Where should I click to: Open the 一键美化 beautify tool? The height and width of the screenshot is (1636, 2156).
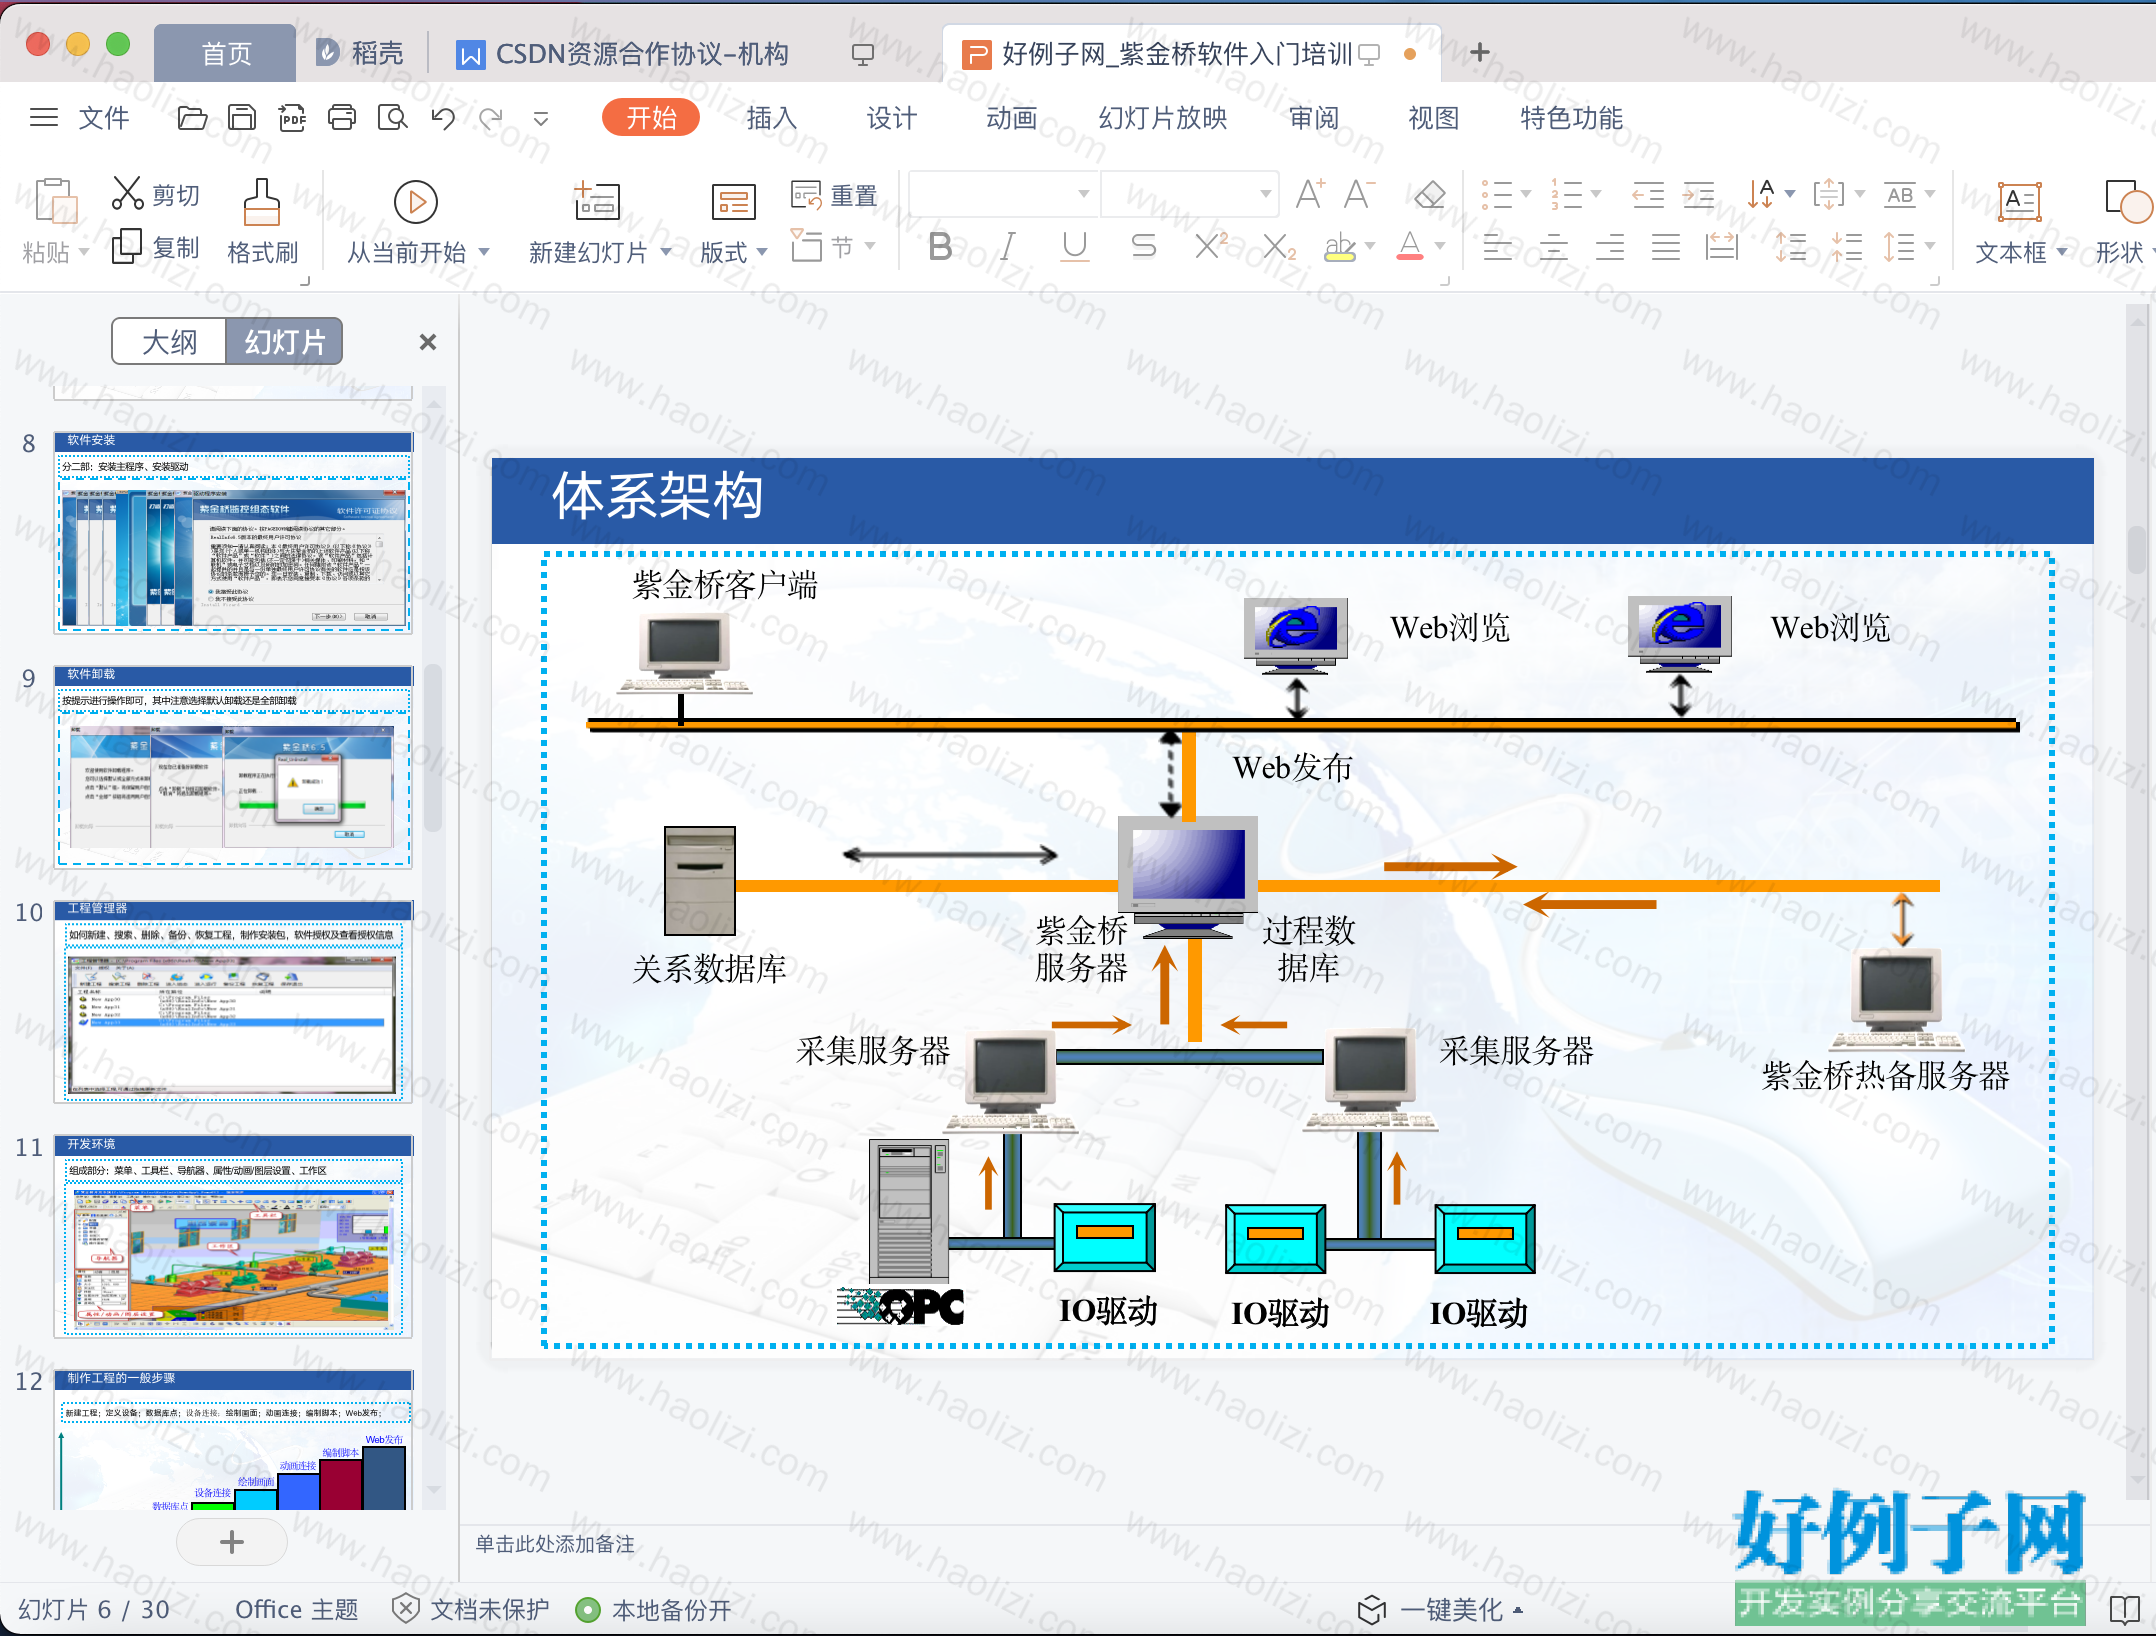point(1440,1609)
